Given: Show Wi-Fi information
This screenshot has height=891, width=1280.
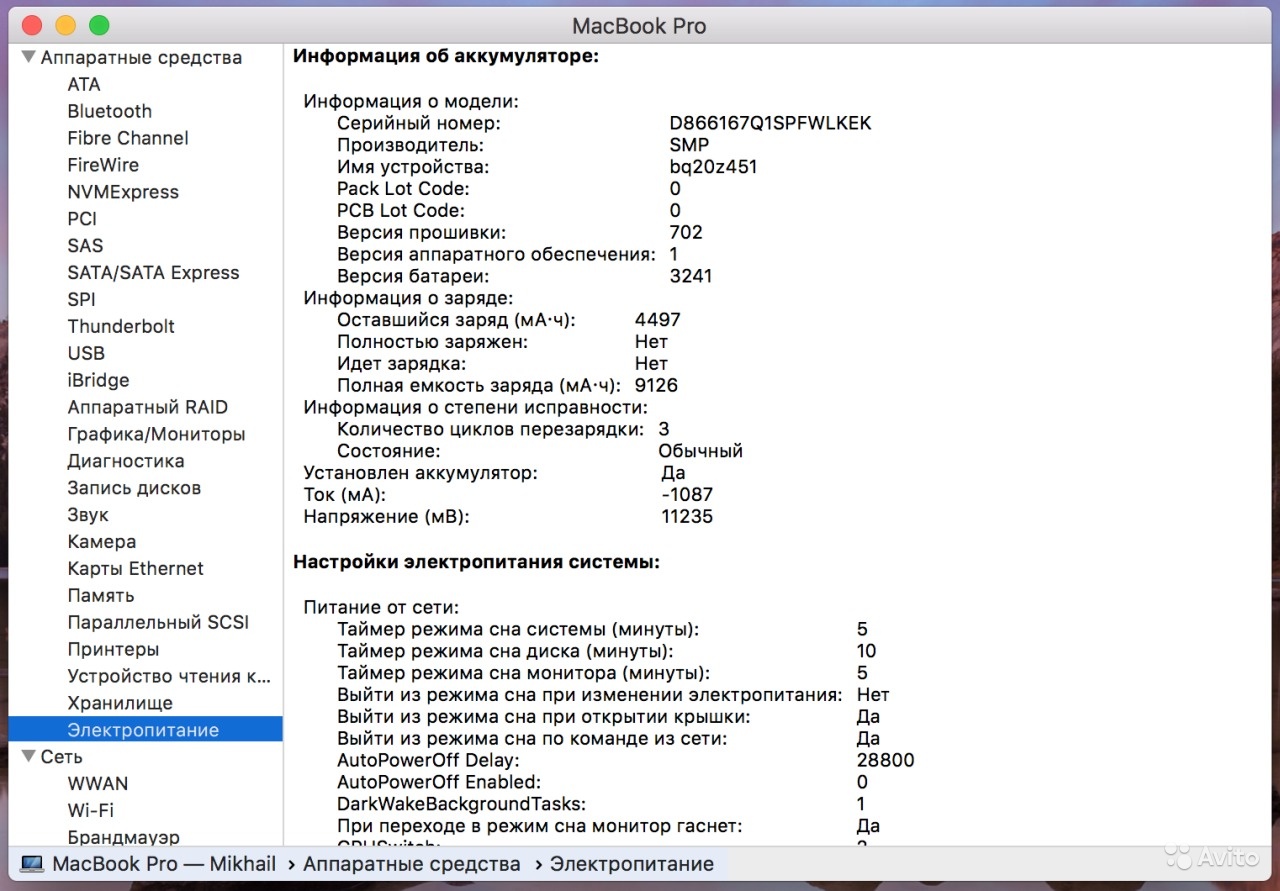Looking at the screenshot, I should (91, 811).
